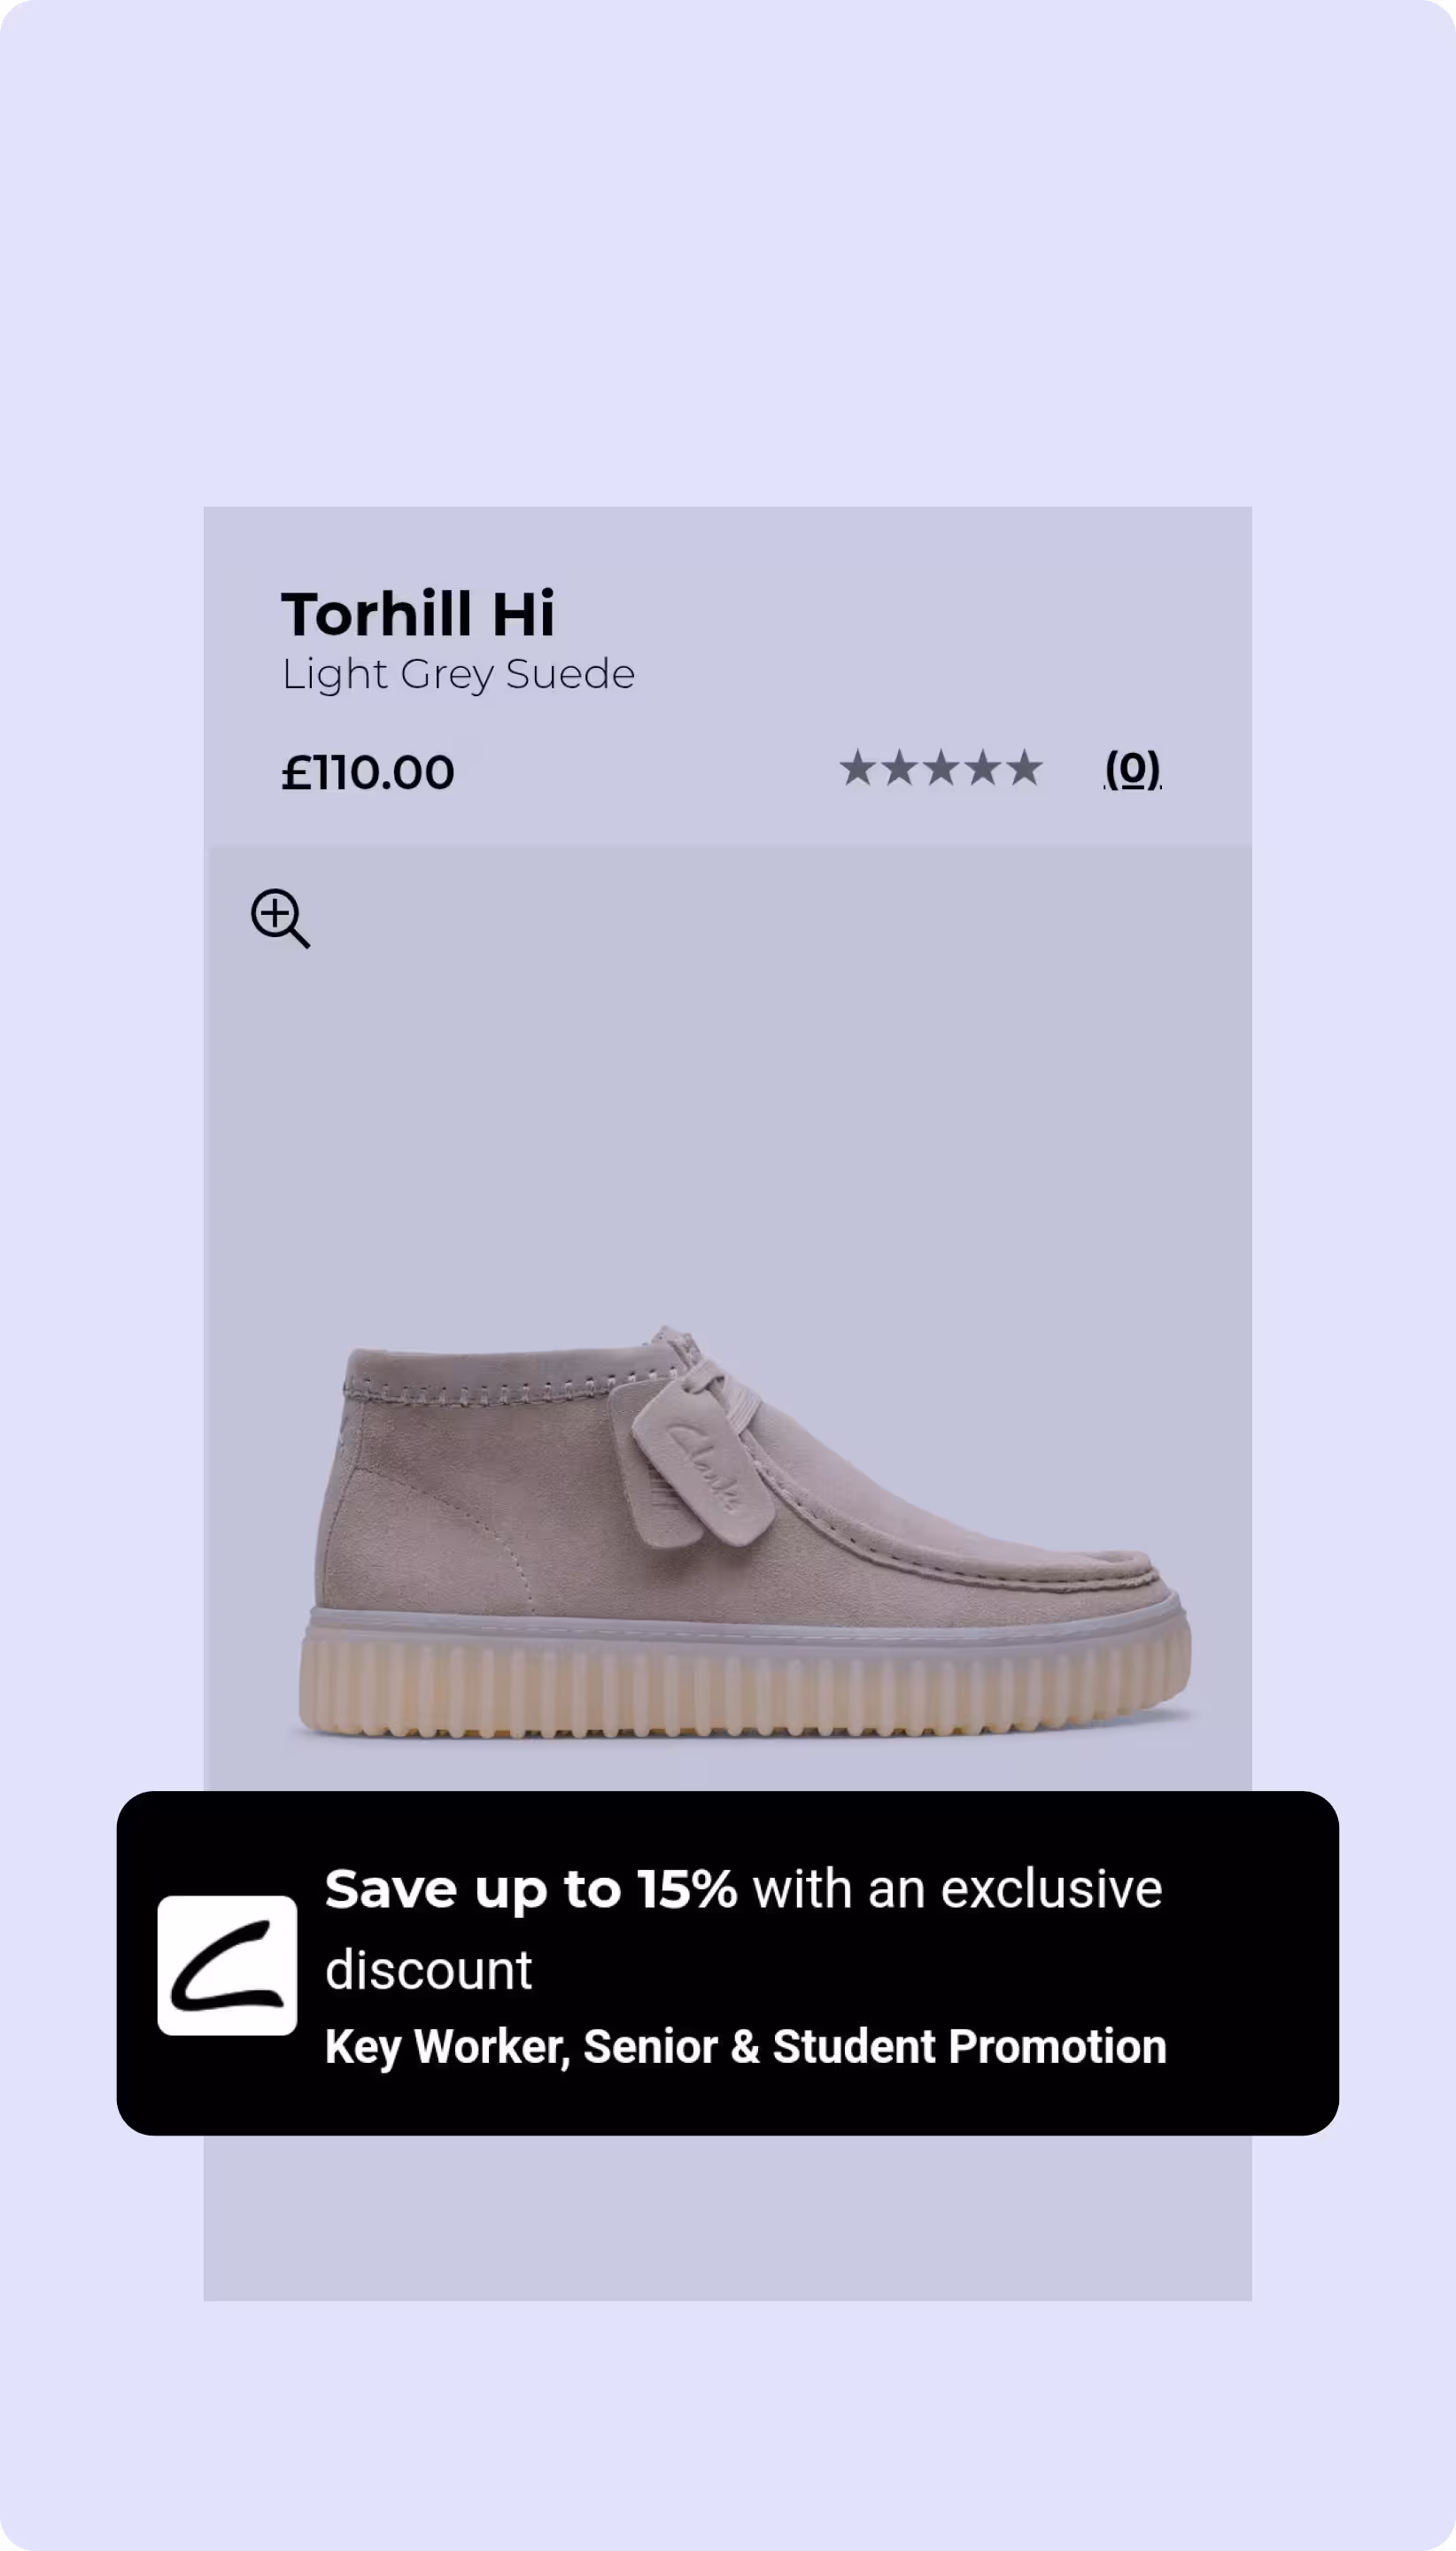Select the third rating star
The height and width of the screenshot is (2551, 1456).
941,768
